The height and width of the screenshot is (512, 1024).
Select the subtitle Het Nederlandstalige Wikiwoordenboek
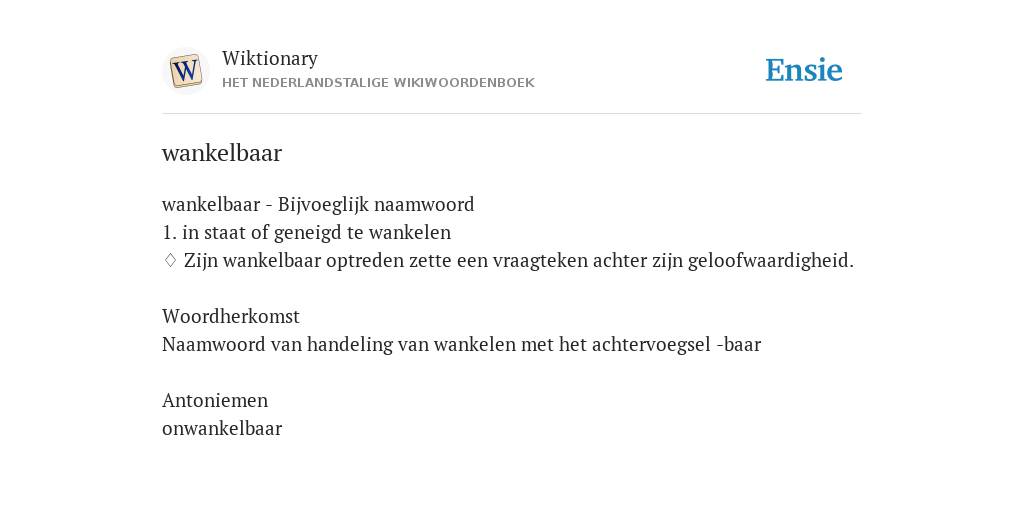coord(378,83)
